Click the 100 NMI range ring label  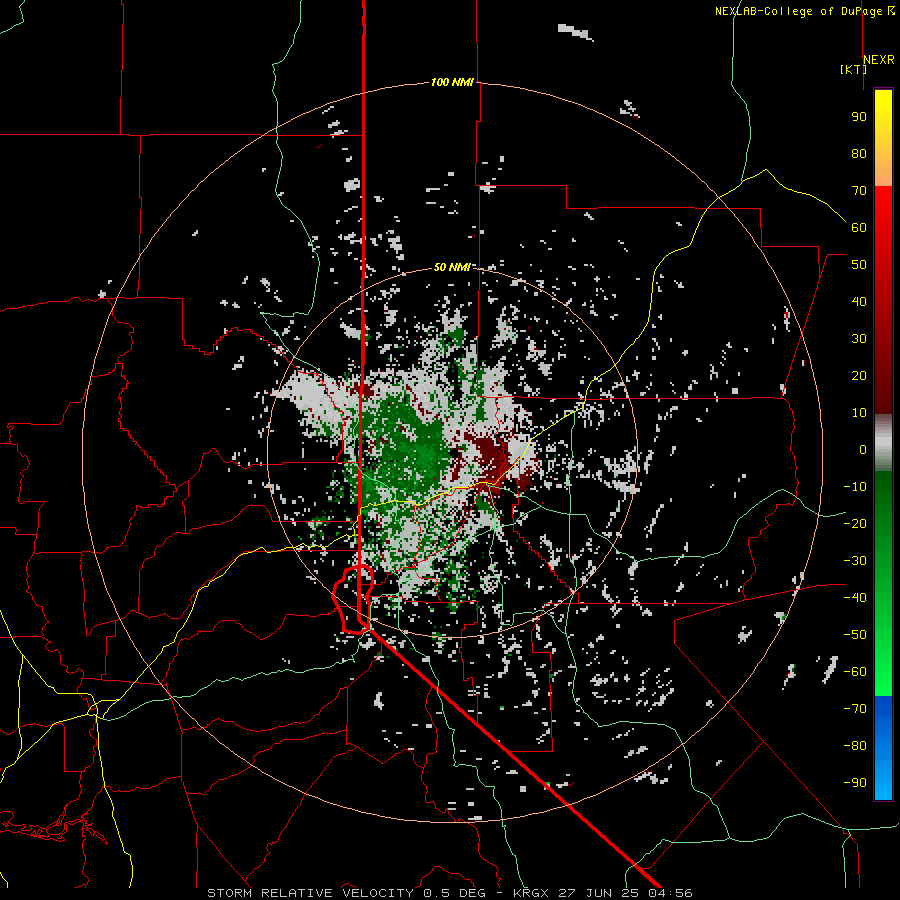452,82
